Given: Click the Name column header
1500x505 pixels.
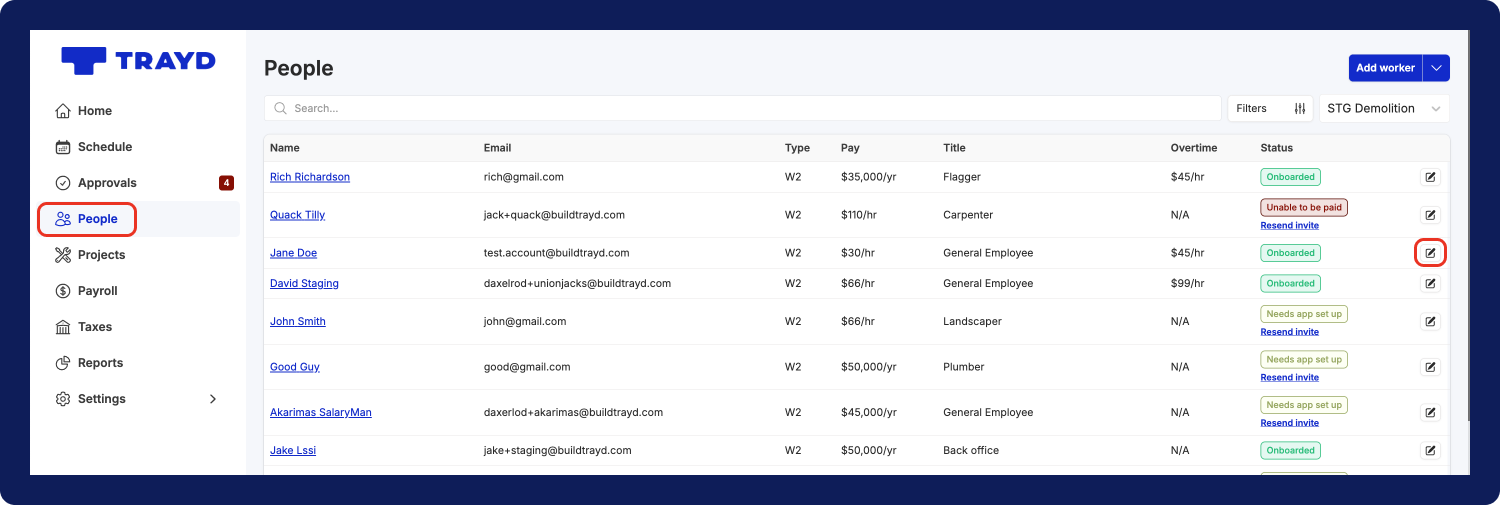Looking at the screenshot, I should [285, 148].
